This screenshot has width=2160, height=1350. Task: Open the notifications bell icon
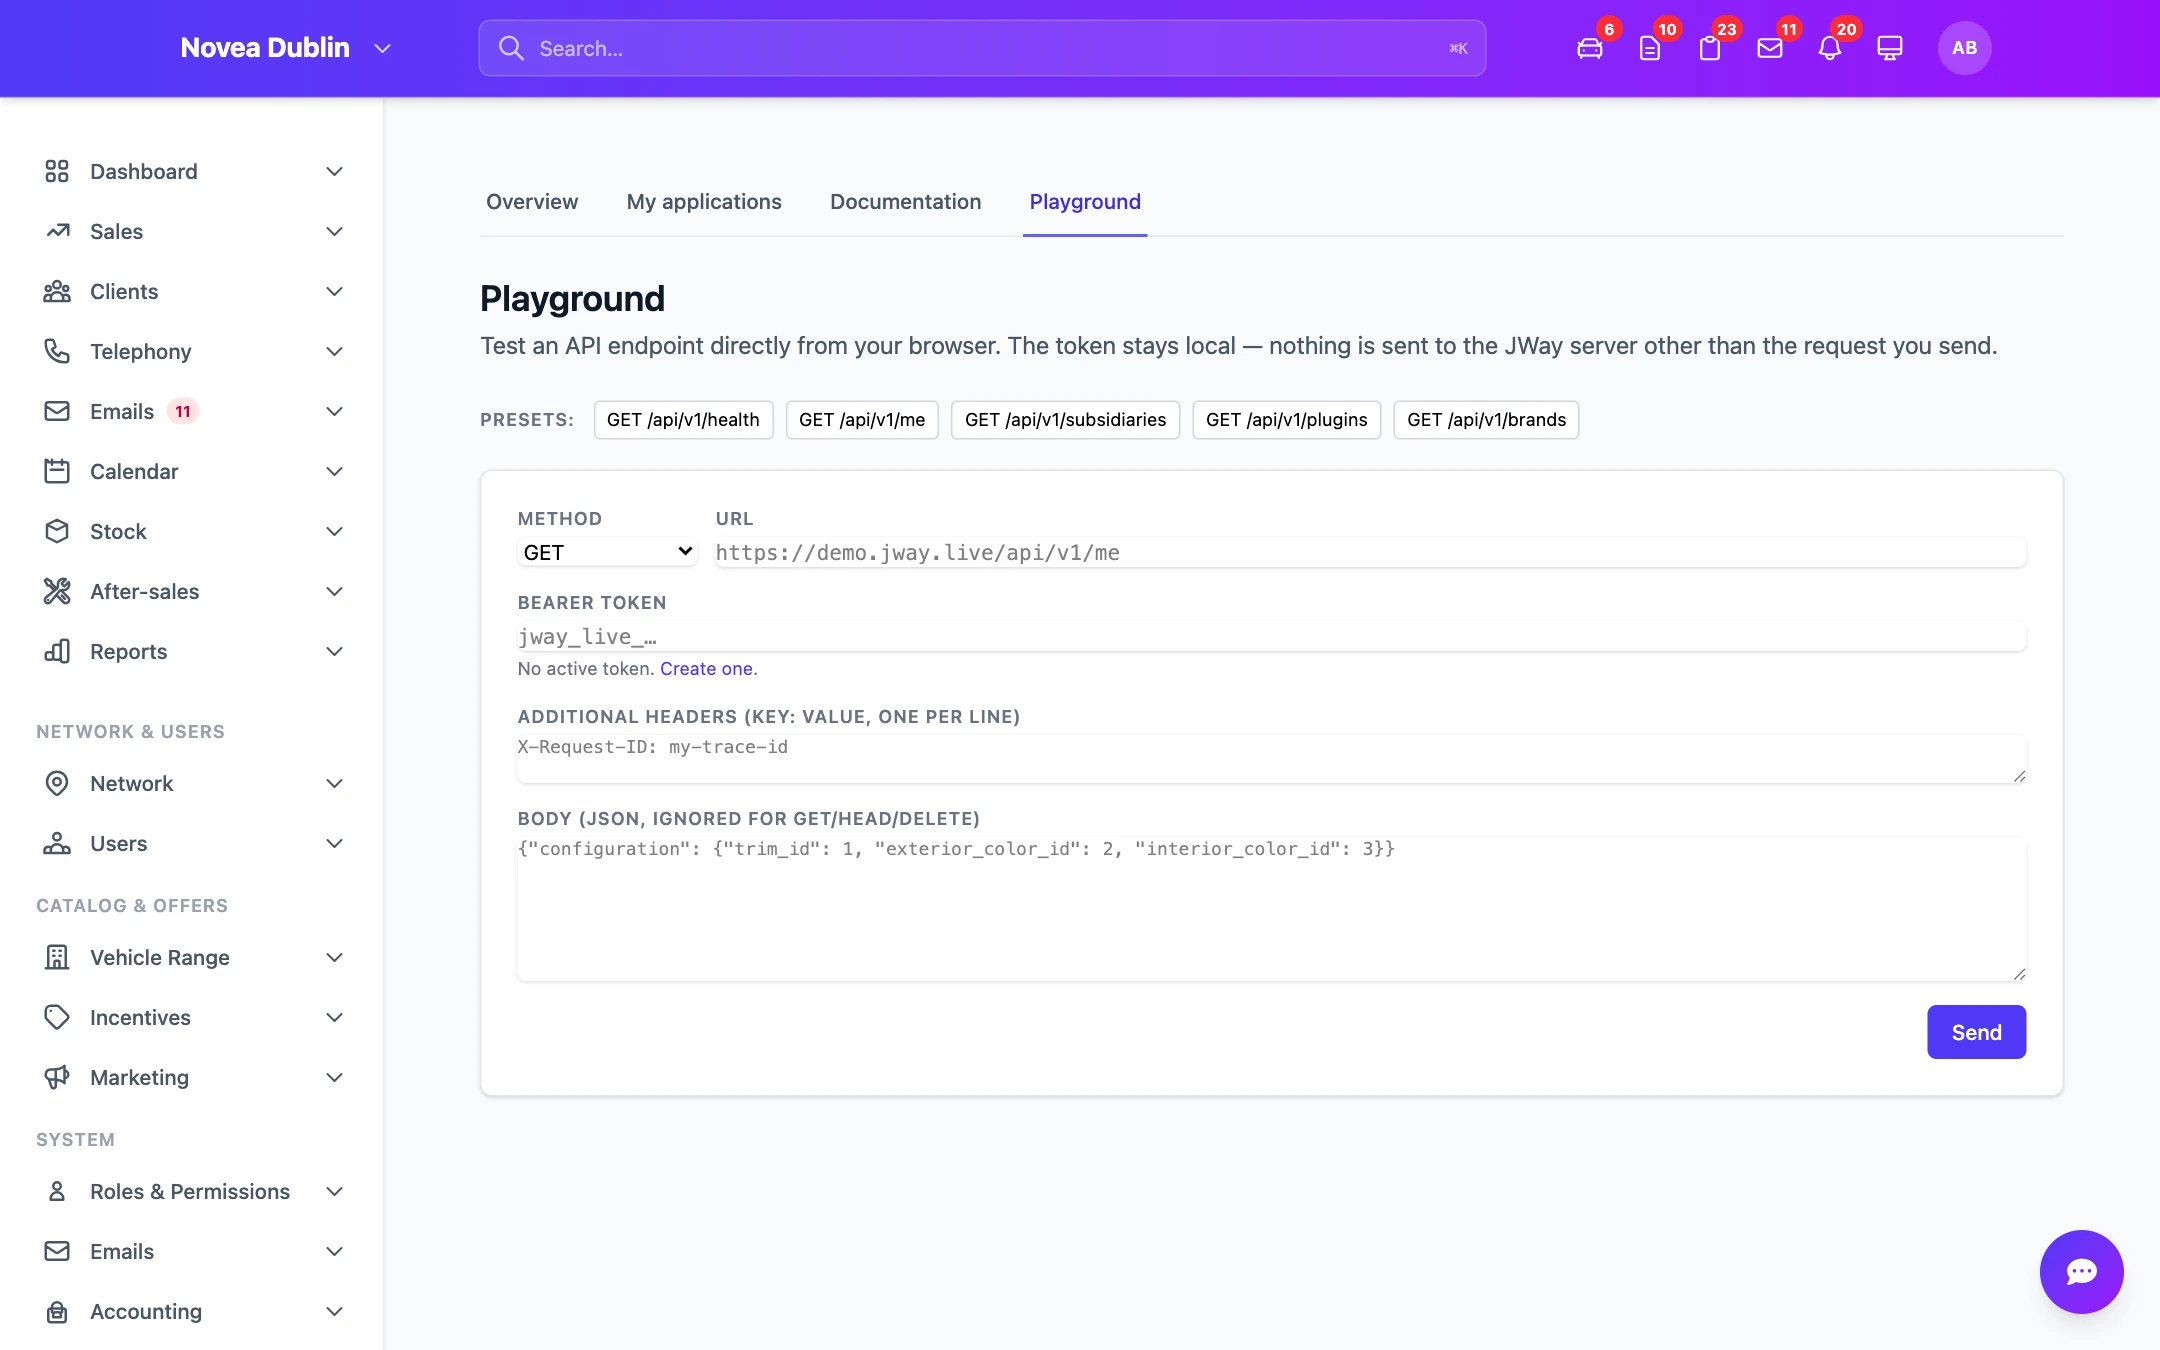1829,48
